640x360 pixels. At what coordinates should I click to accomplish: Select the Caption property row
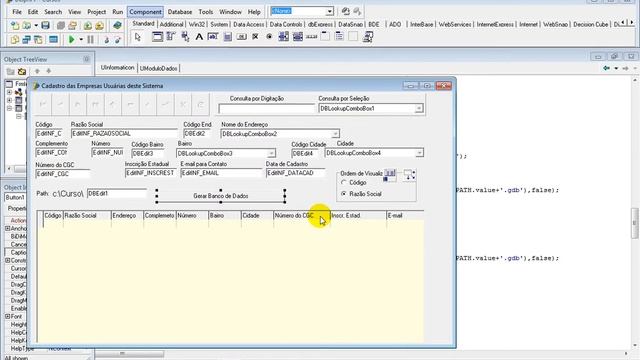coord(16,253)
